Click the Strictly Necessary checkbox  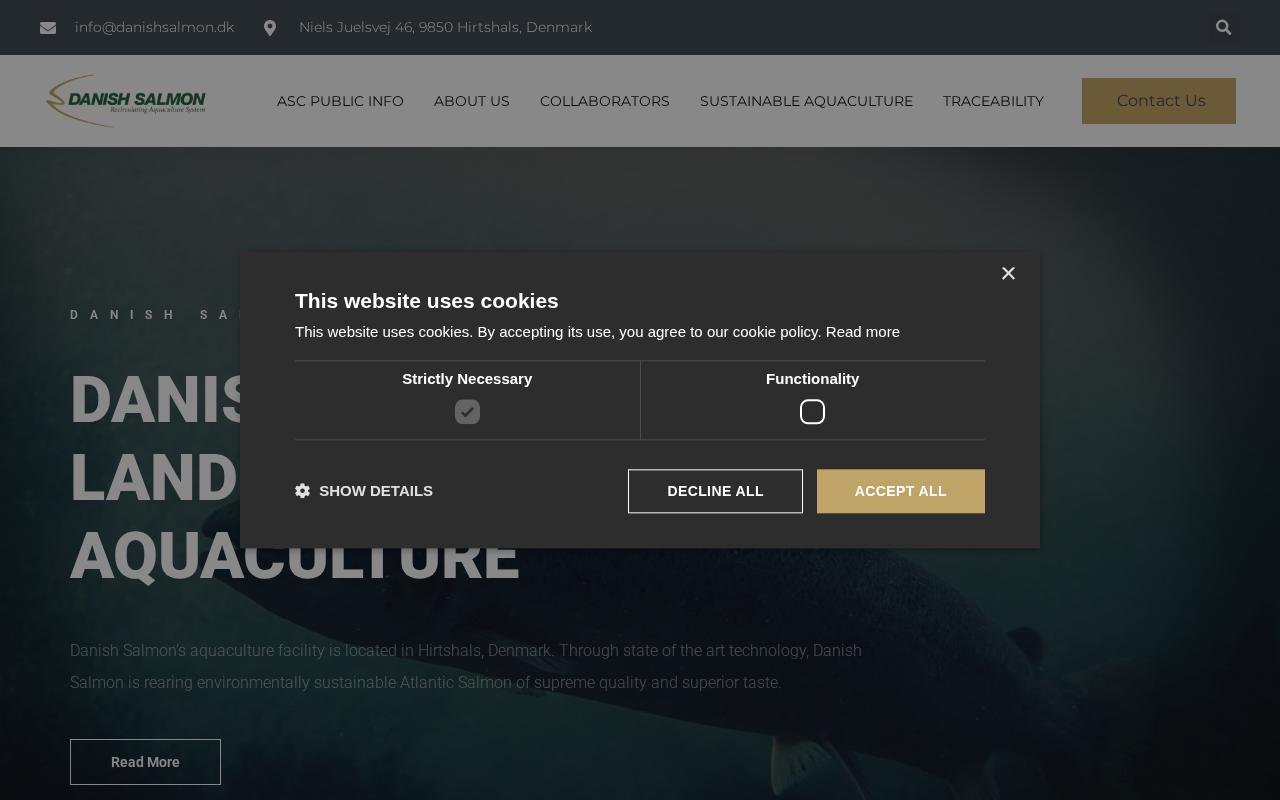click(467, 412)
